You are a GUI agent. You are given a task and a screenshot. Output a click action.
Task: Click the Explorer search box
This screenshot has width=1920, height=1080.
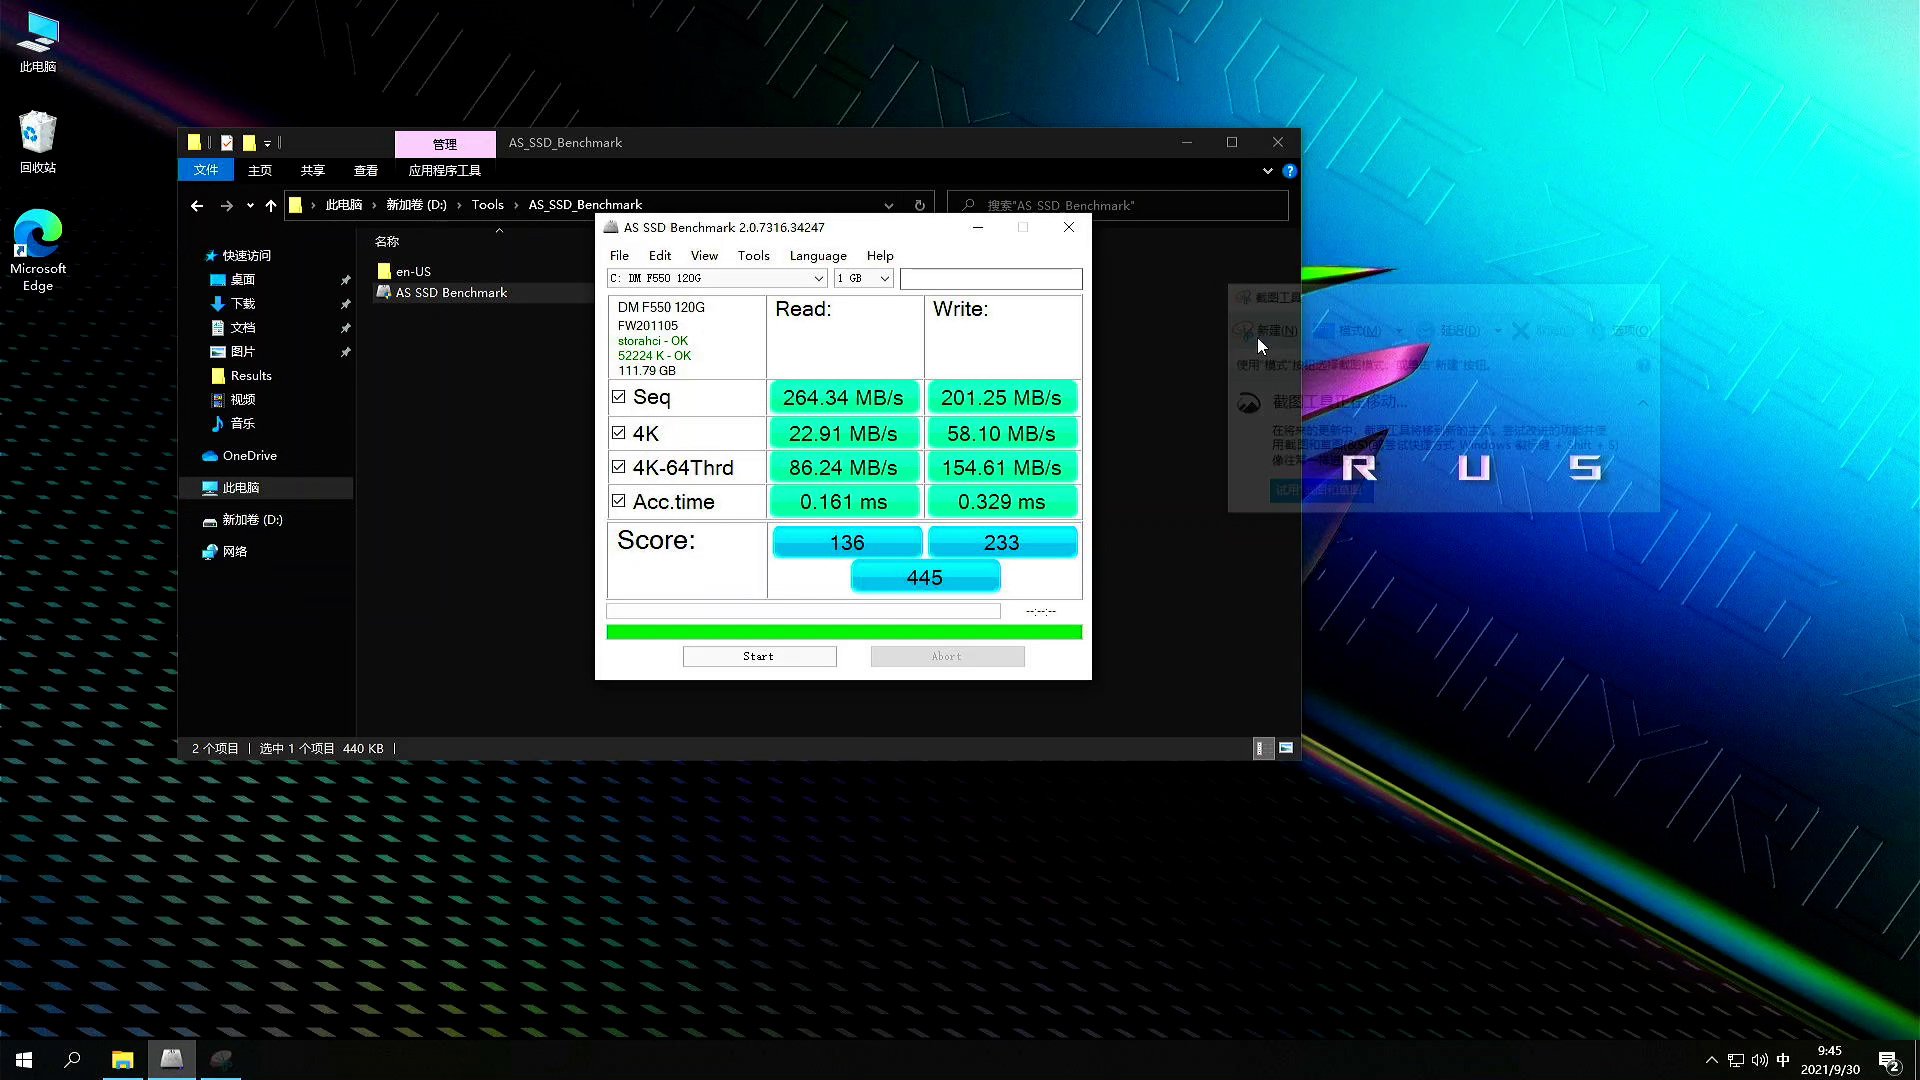click(1118, 205)
